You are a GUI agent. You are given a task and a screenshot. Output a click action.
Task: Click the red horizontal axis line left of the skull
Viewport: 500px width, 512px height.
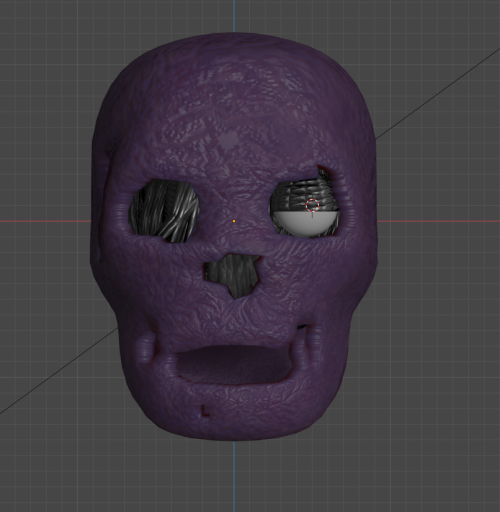(45, 221)
